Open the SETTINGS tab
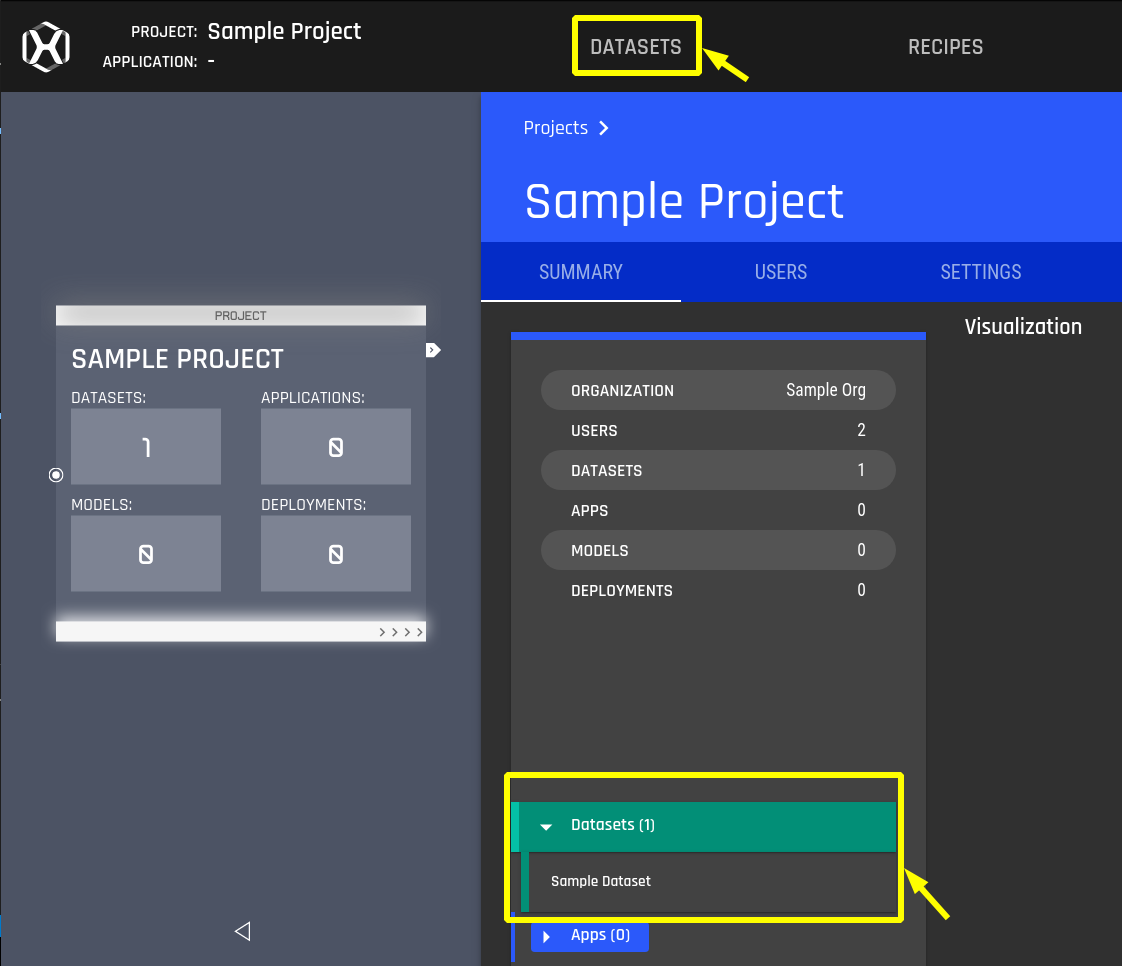This screenshot has width=1122, height=966. pyautogui.click(x=980, y=272)
